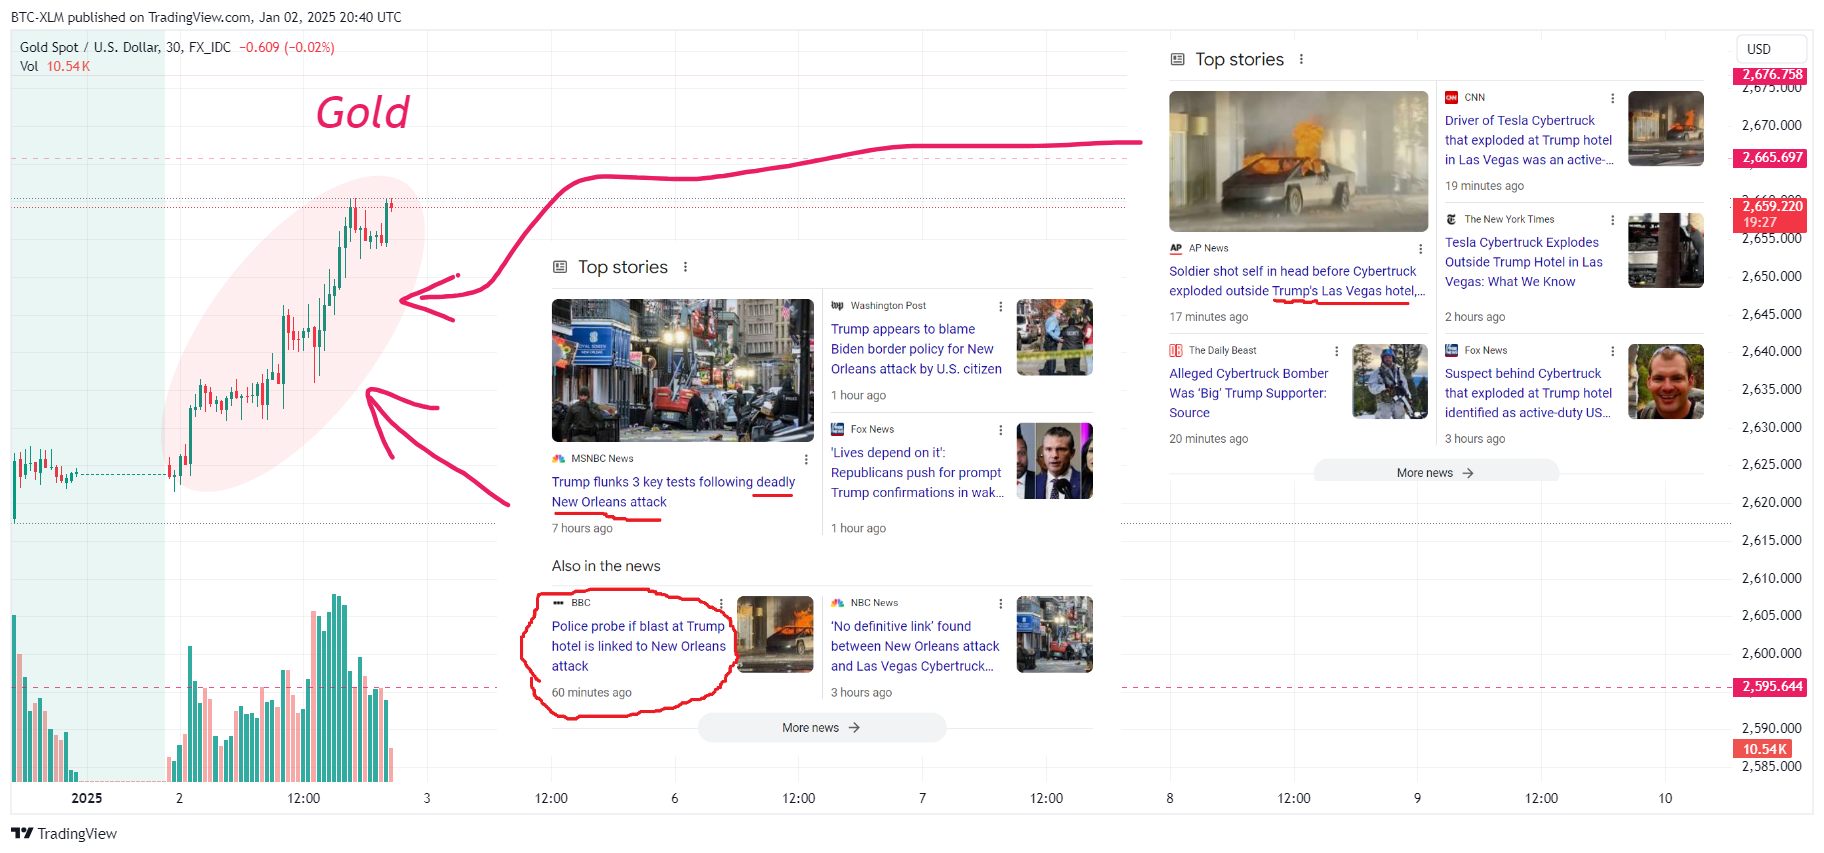Open 'Soldier shot self in head' headline
This screenshot has height=853, width=1824.
1296,281
